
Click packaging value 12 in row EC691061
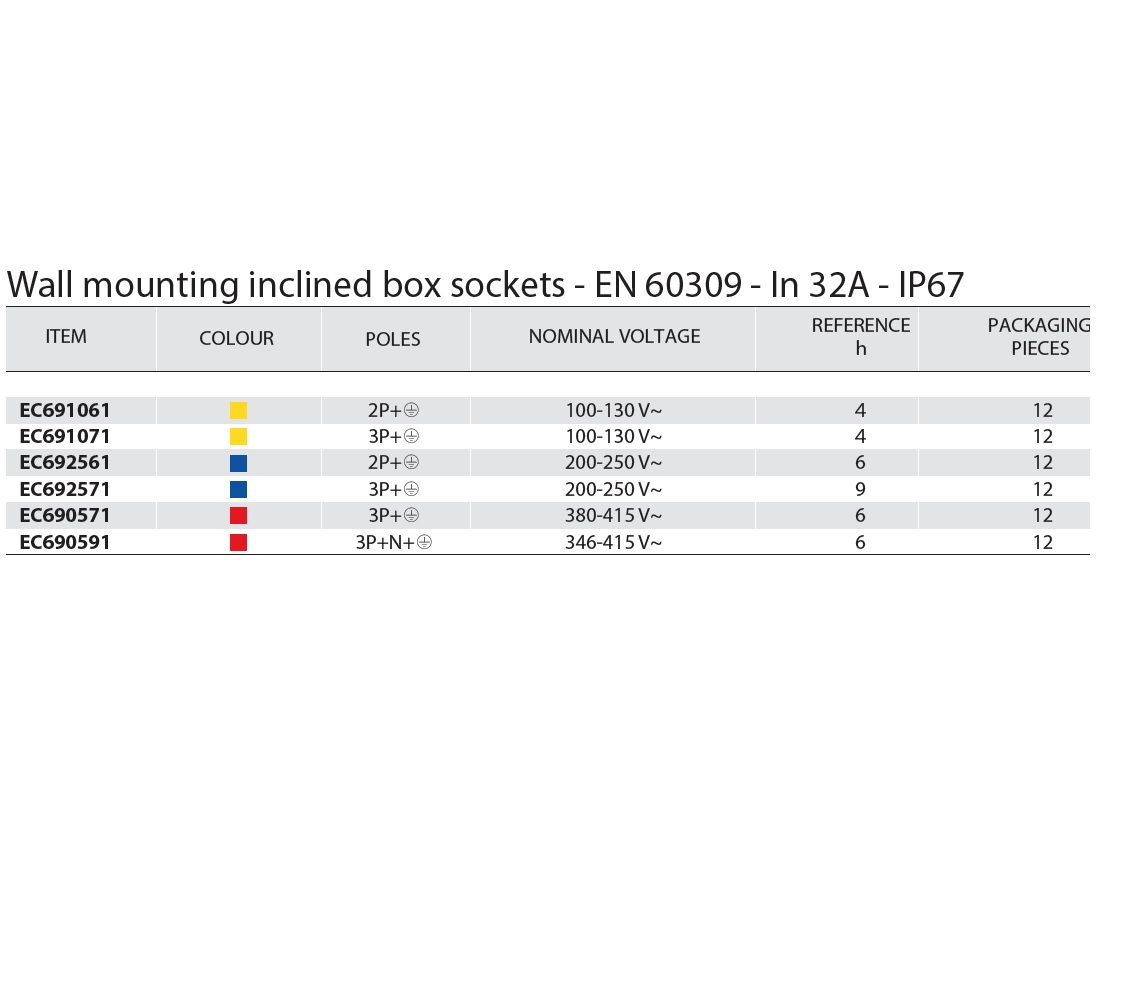(1043, 410)
